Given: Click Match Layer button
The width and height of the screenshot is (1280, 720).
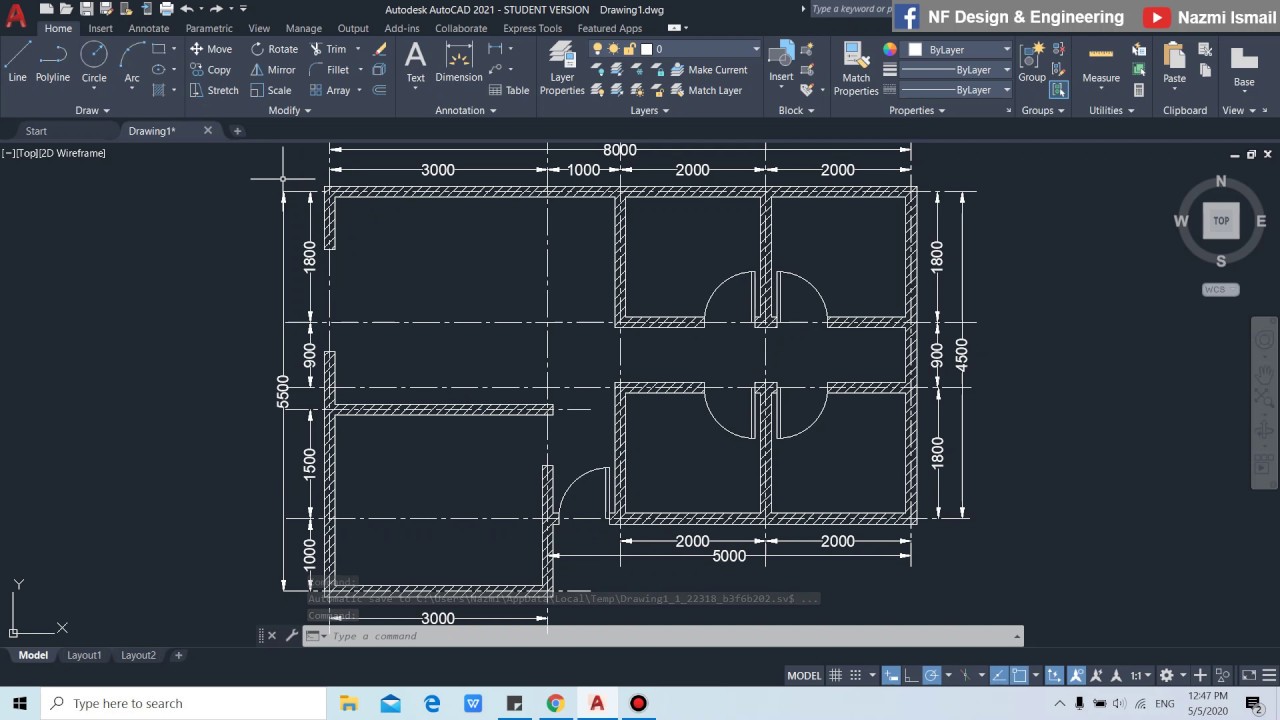Looking at the screenshot, I should click(x=705, y=90).
